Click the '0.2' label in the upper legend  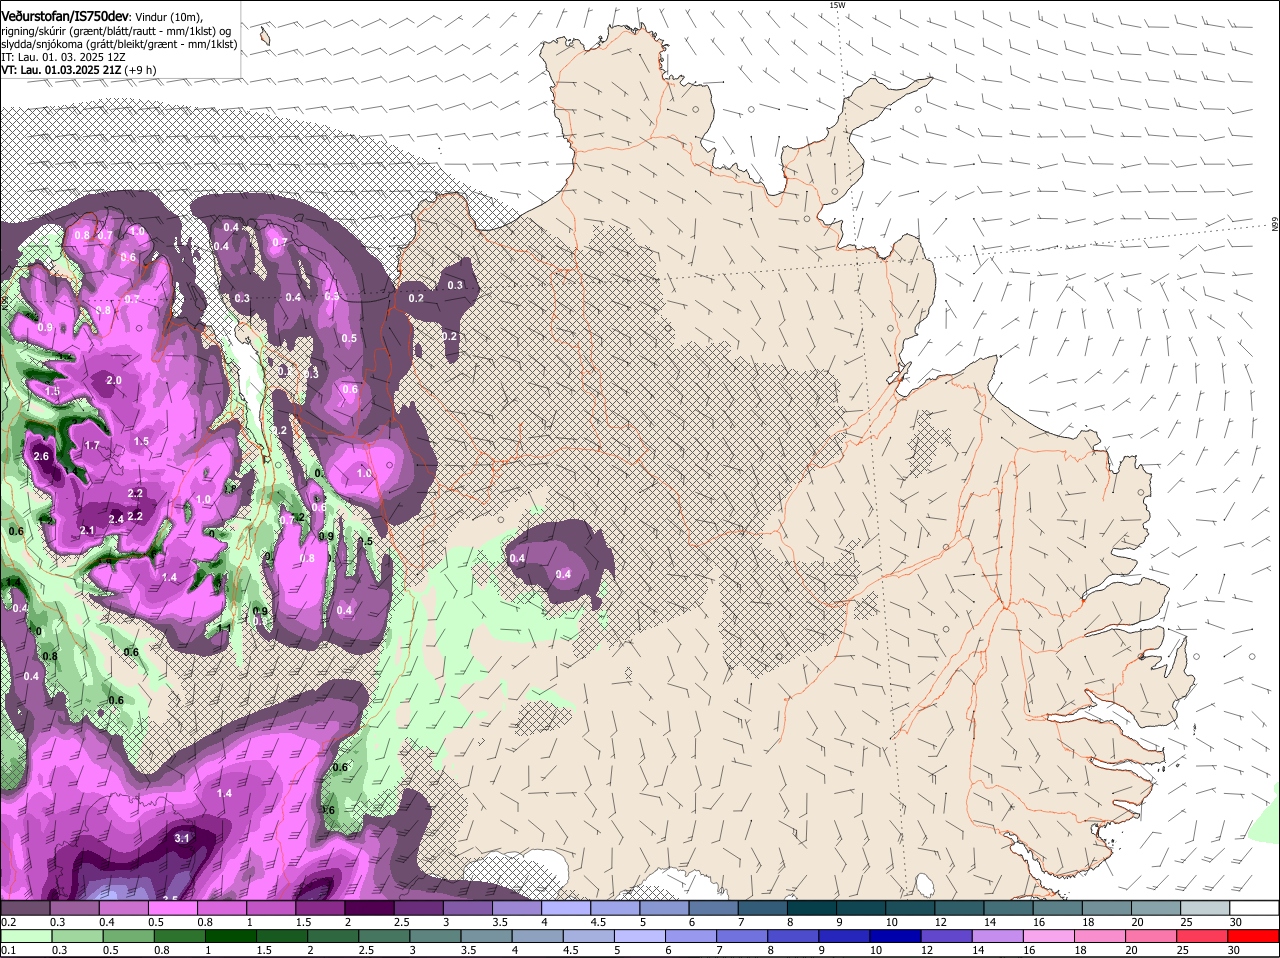(x=8, y=921)
